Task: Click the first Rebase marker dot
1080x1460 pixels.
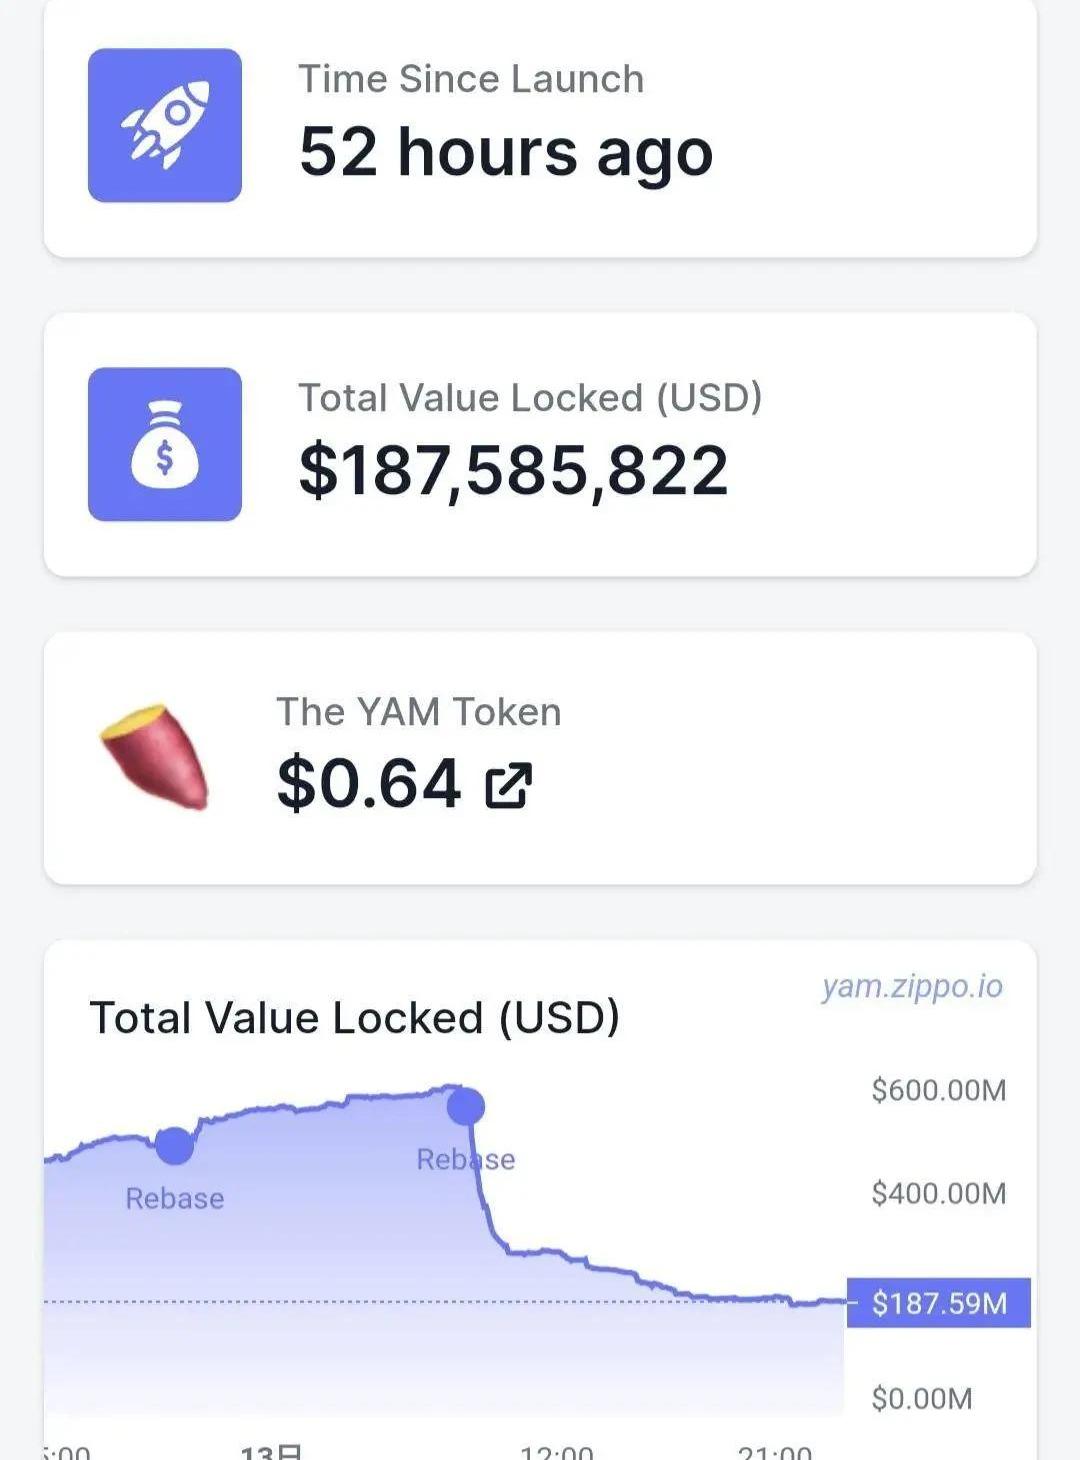Action: (x=175, y=1145)
